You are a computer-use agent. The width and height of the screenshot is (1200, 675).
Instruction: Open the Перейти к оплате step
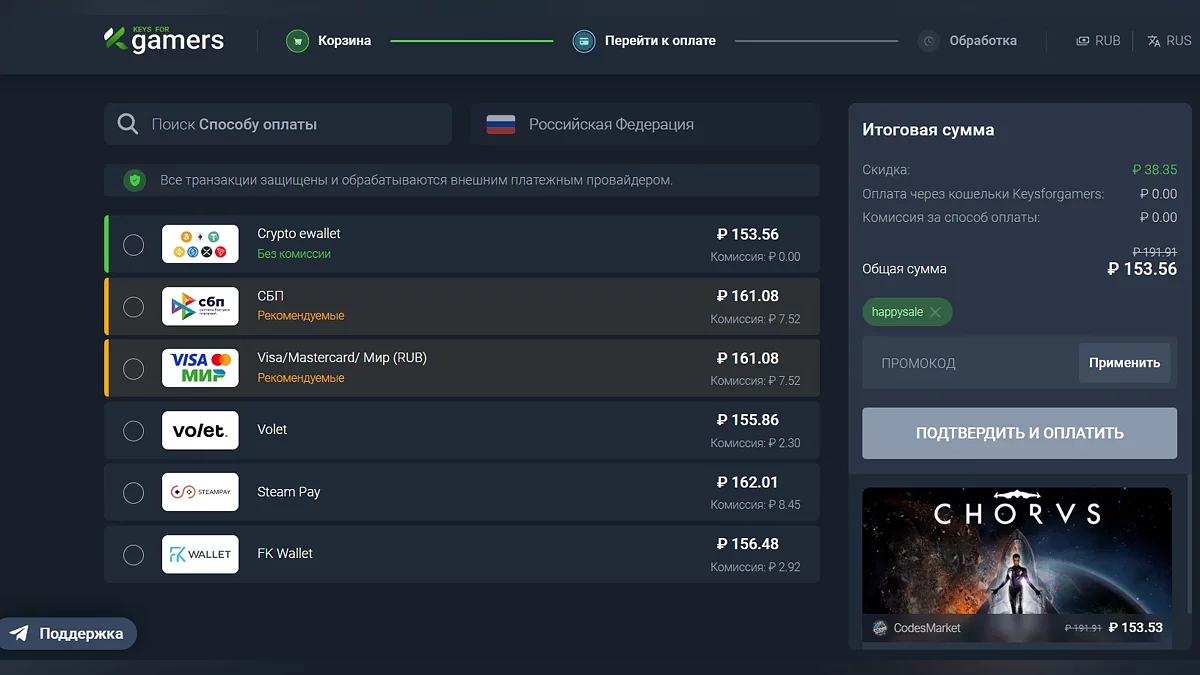[660, 41]
